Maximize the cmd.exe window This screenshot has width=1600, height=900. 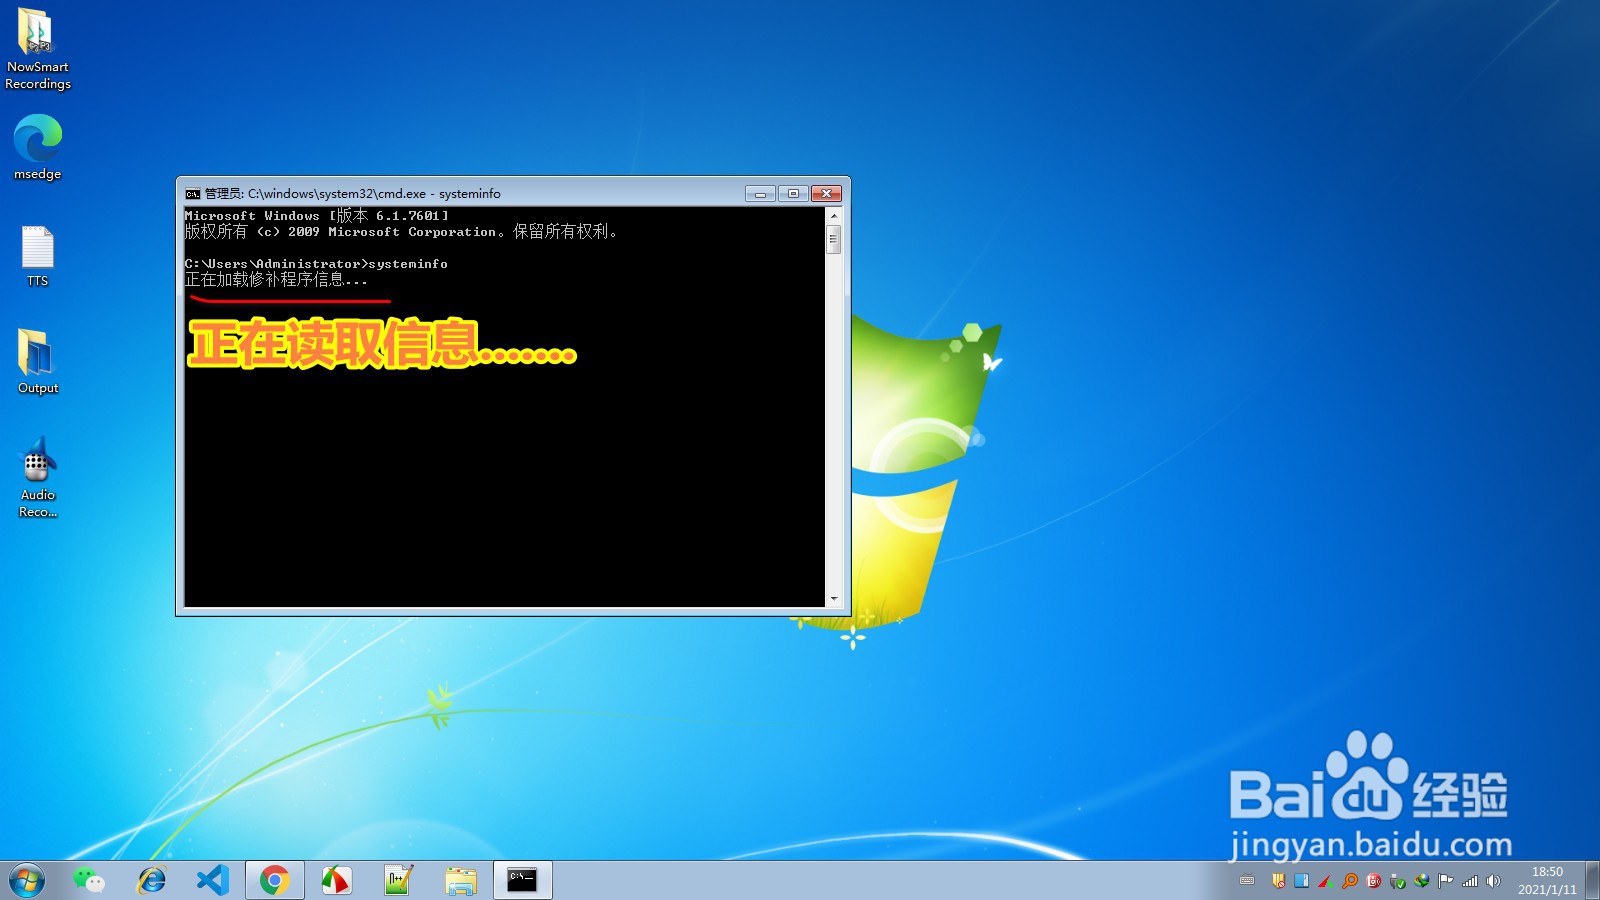[793, 193]
